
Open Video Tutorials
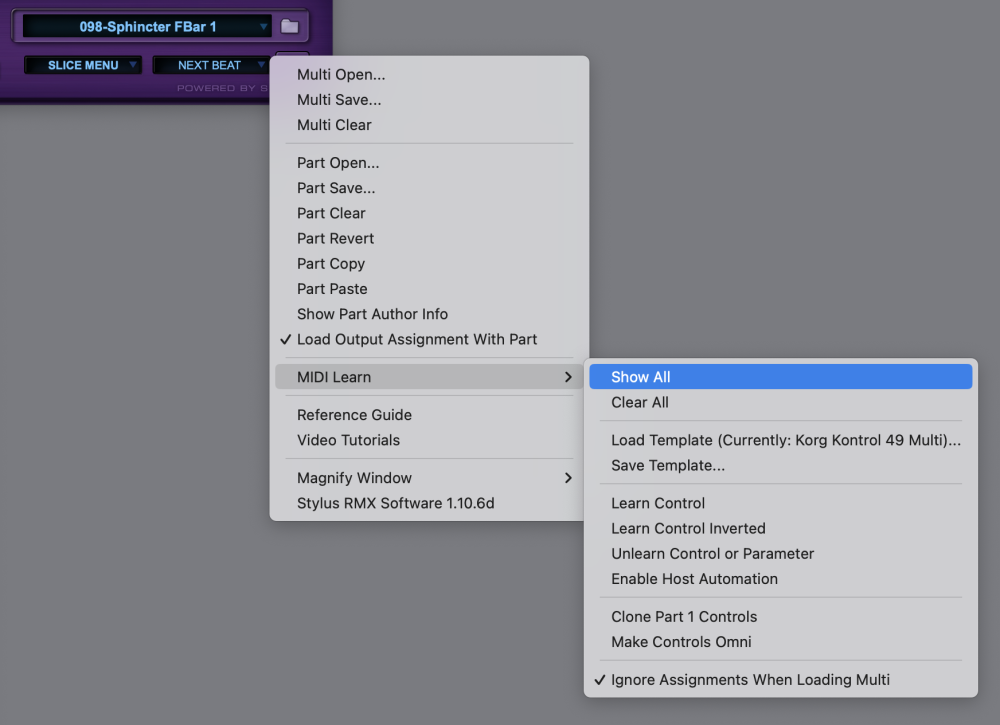(348, 440)
